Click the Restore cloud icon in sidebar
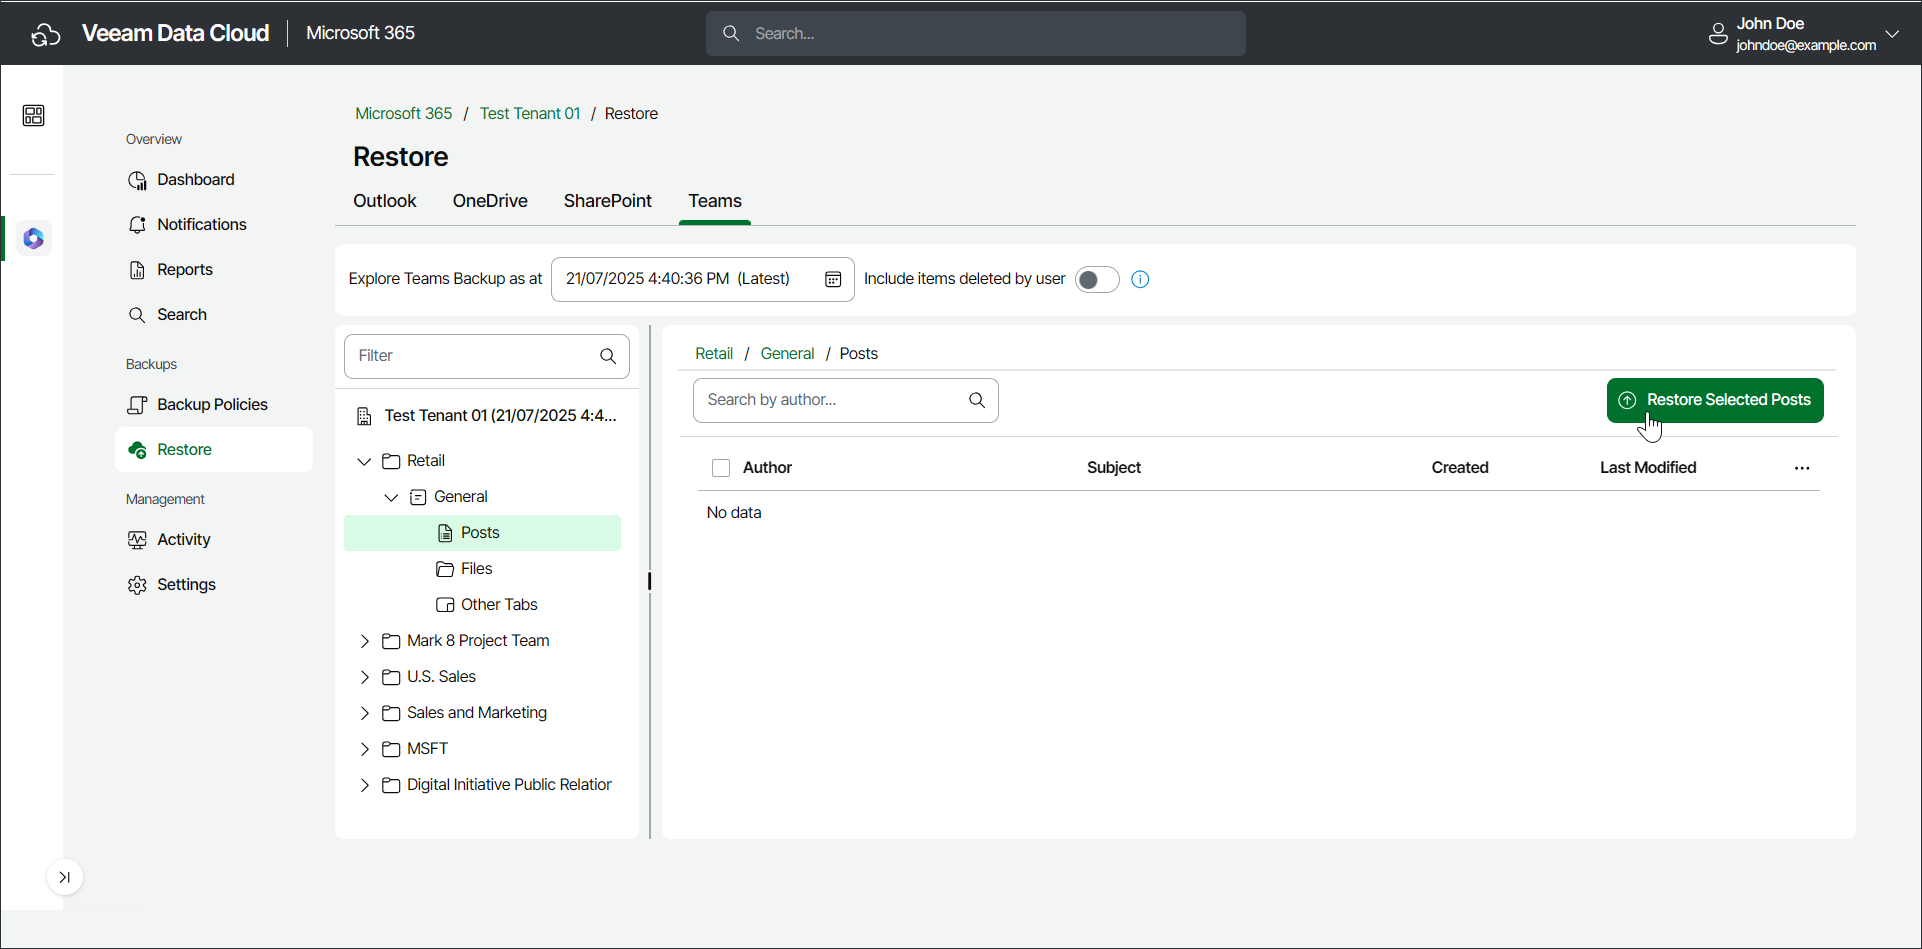The image size is (1922, 949). point(138,450)
